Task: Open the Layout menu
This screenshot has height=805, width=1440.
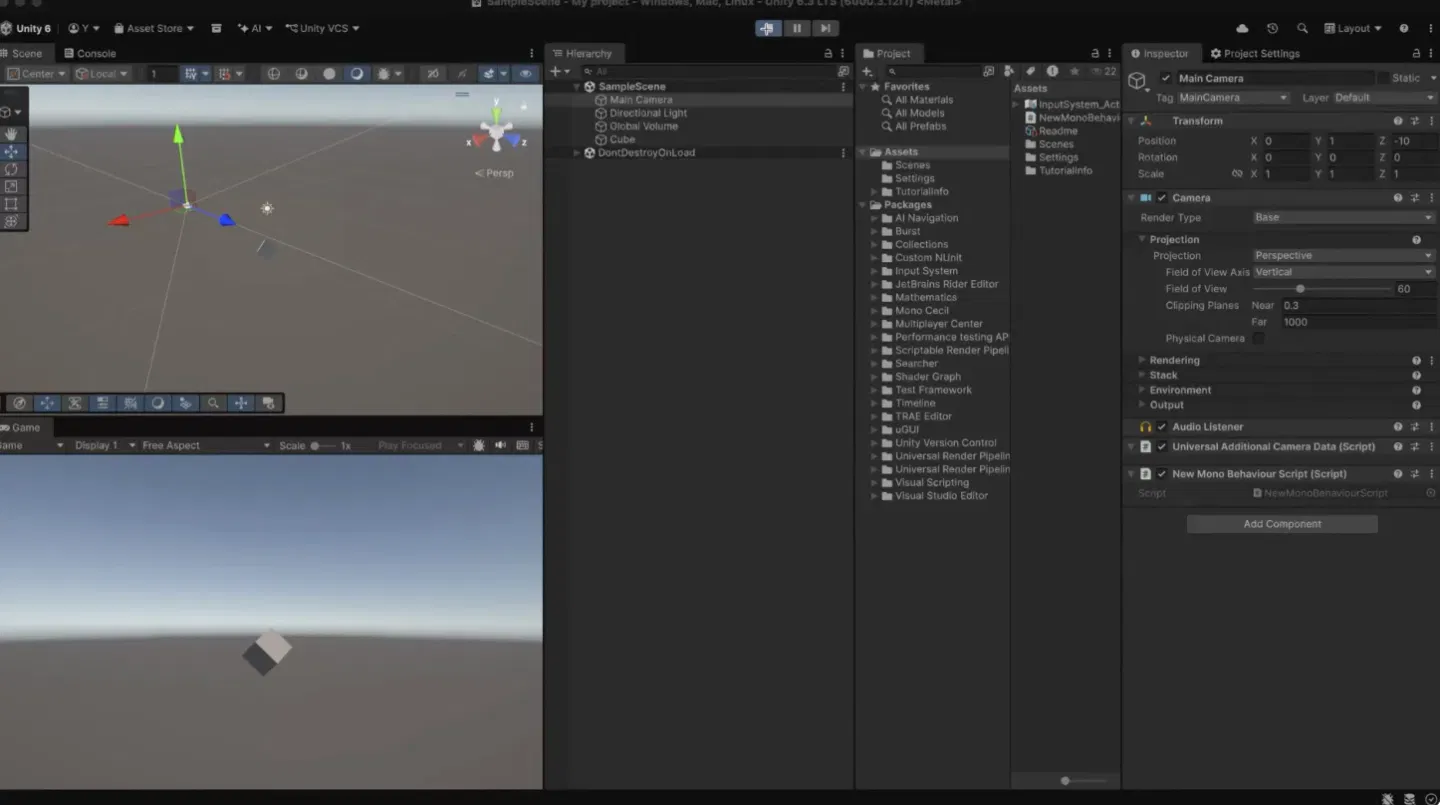Action: click(x=1352, y=29)
